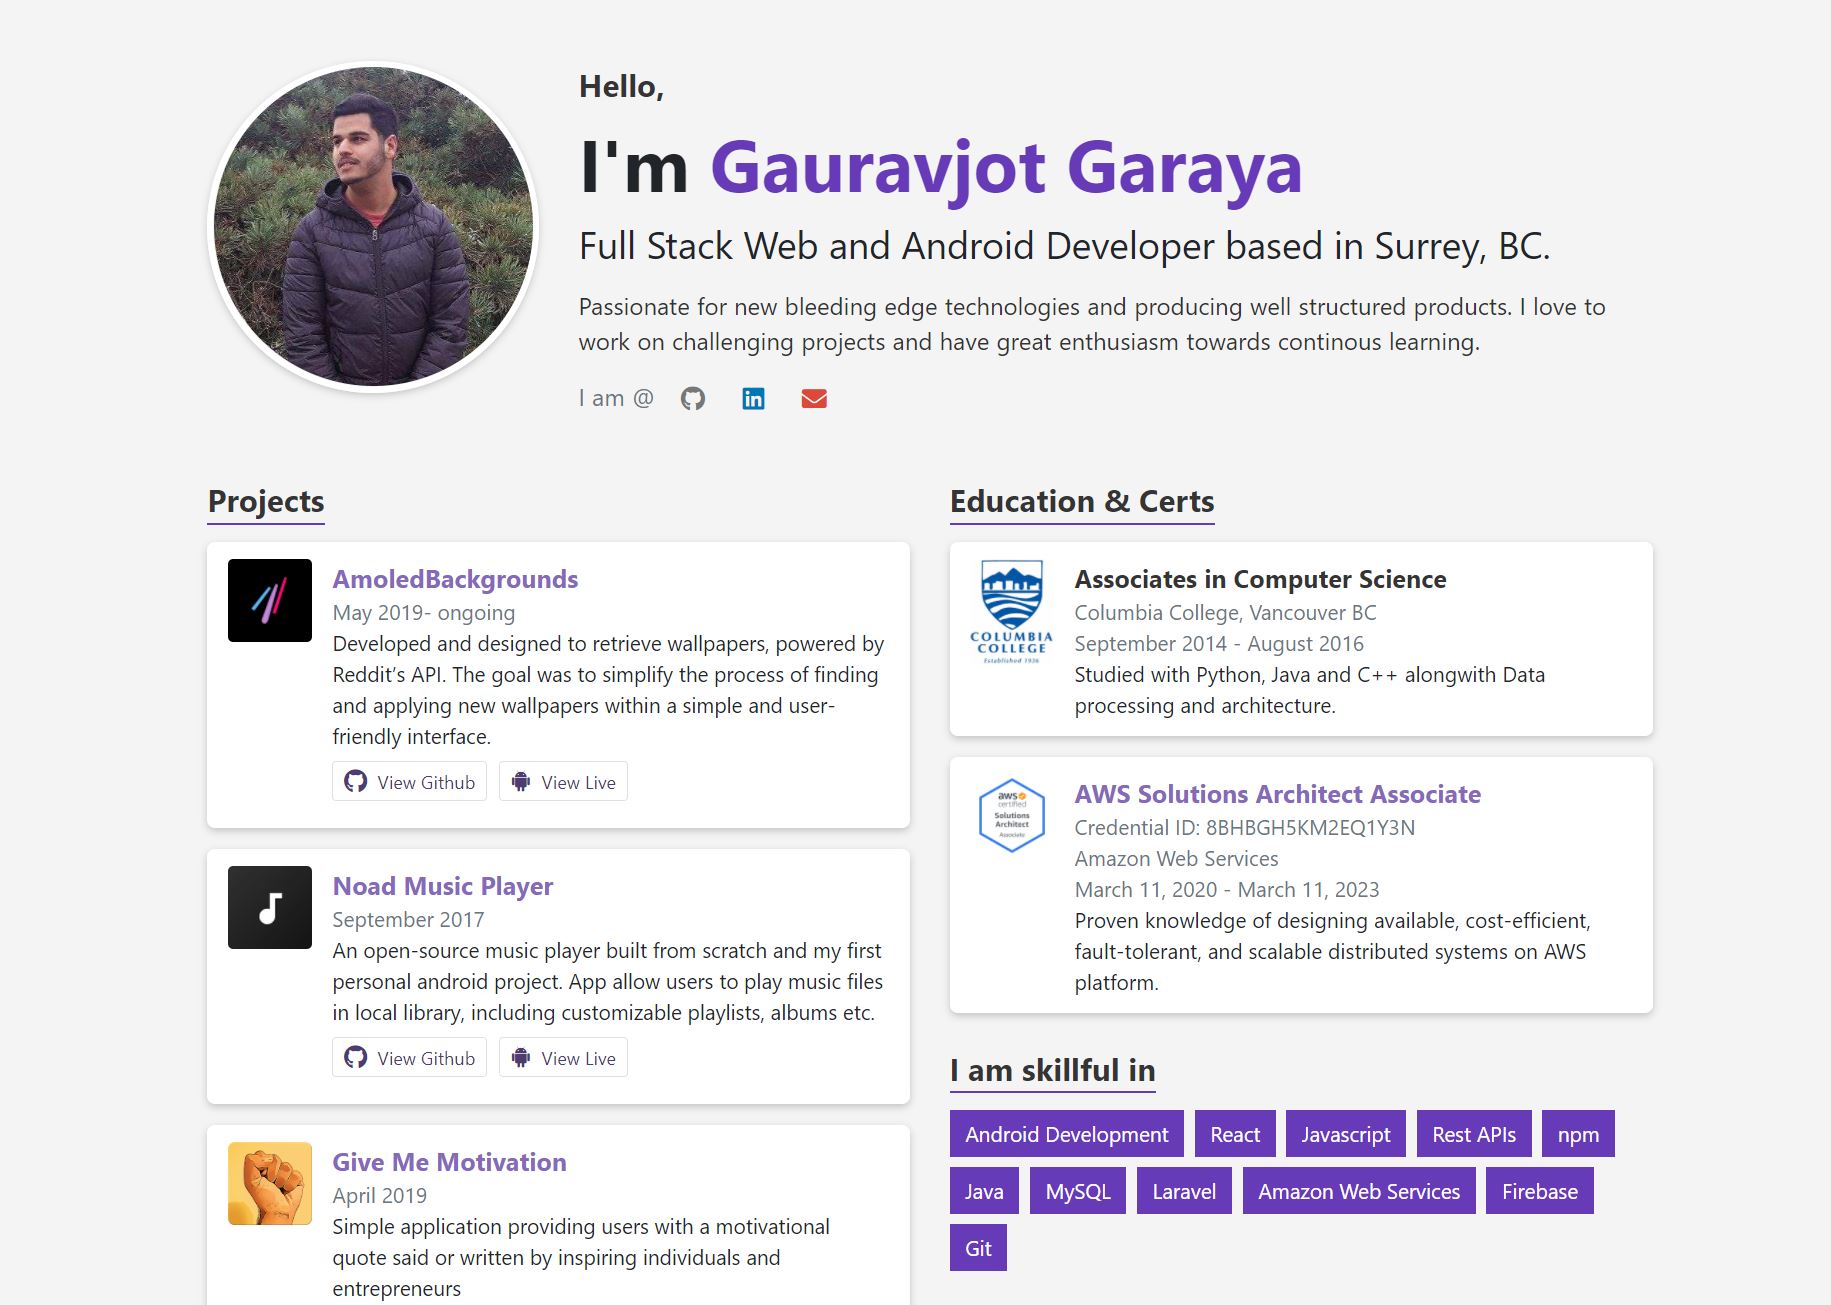Select the Firebase skill tag
The image size is (1831, 1305).
coord(1539,1190)
